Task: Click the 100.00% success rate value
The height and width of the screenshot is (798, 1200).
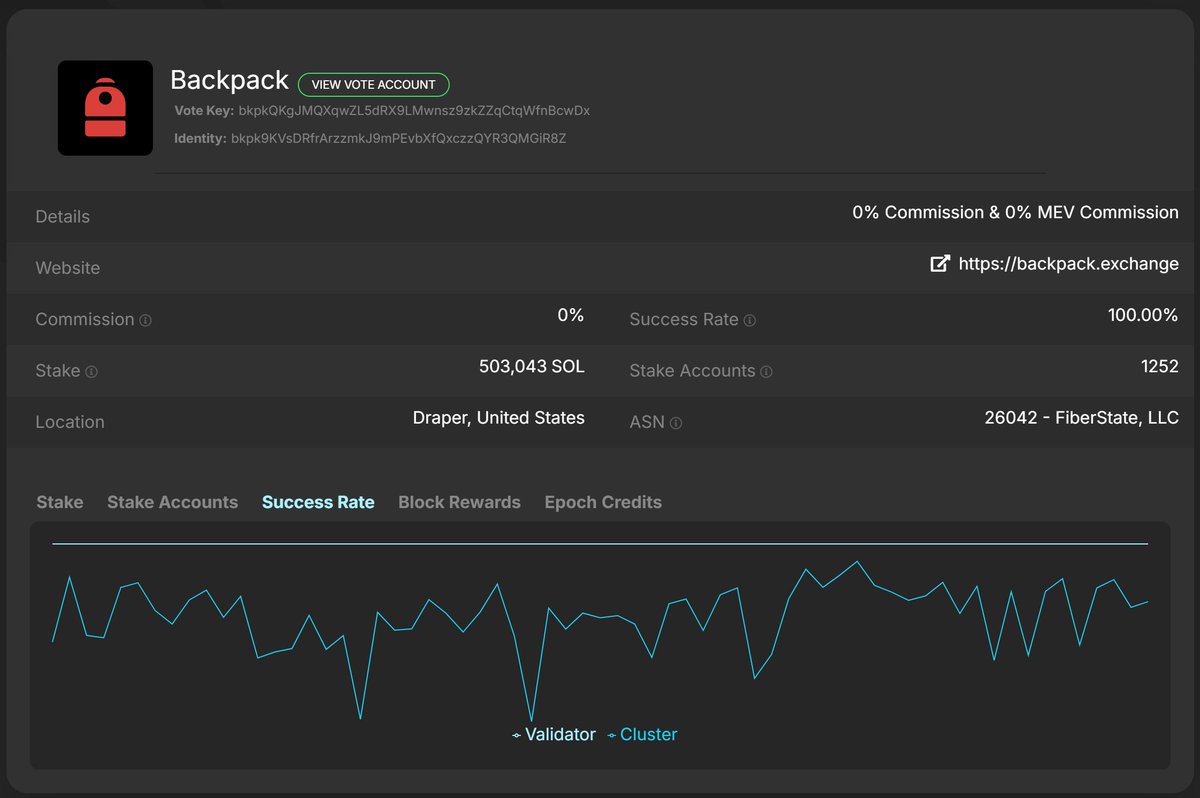Action: (1143, 315)
